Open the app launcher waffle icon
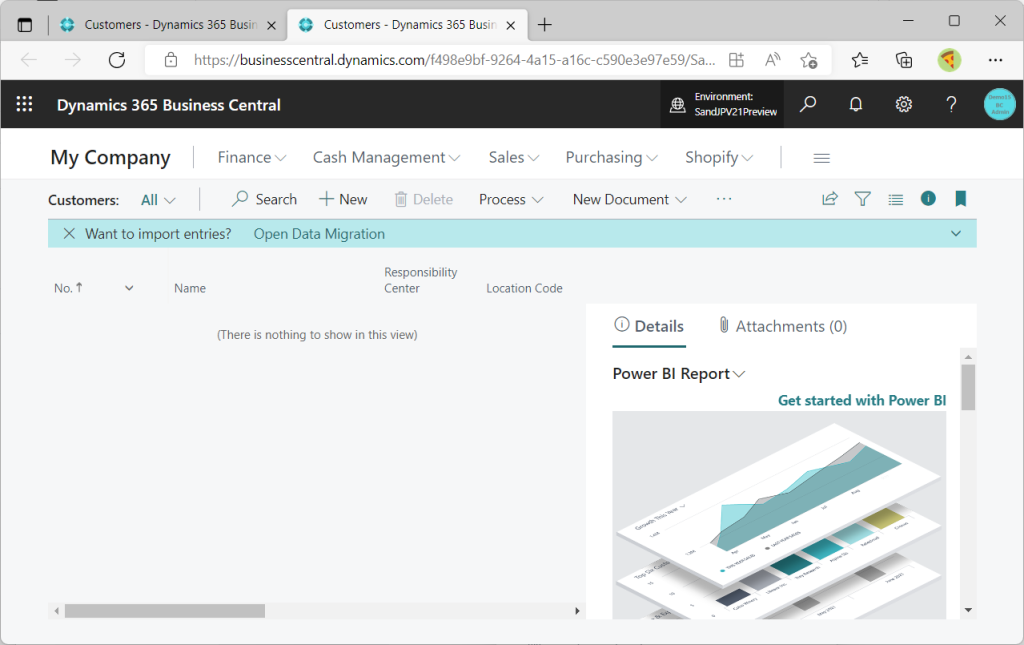 pyautogui.click(x=24, y=104)
